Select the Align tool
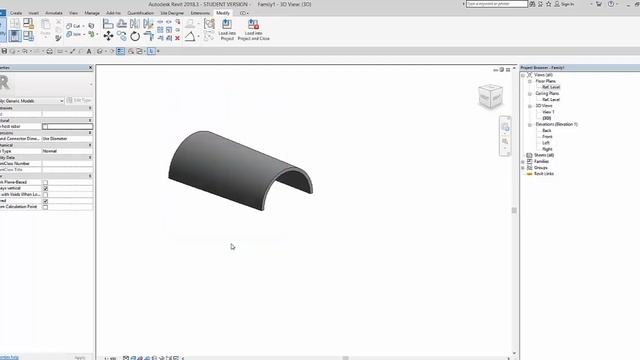This screenshot has height=360, width=640. 108,24
